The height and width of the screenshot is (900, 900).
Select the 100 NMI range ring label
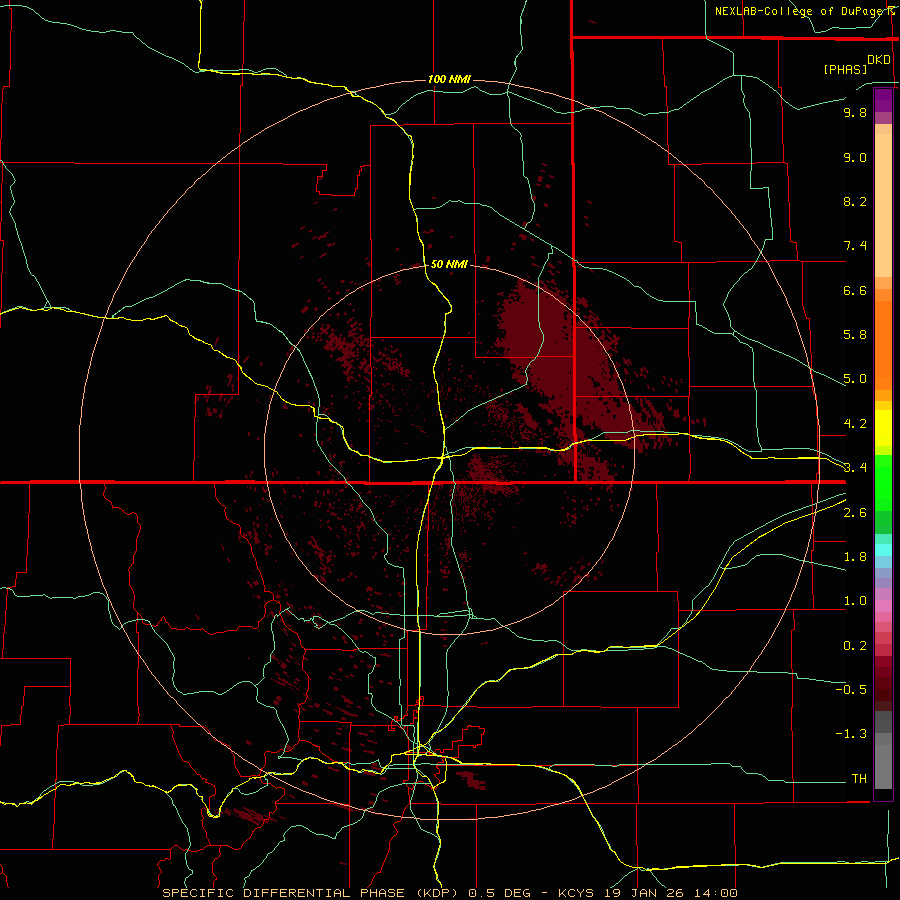449,79
